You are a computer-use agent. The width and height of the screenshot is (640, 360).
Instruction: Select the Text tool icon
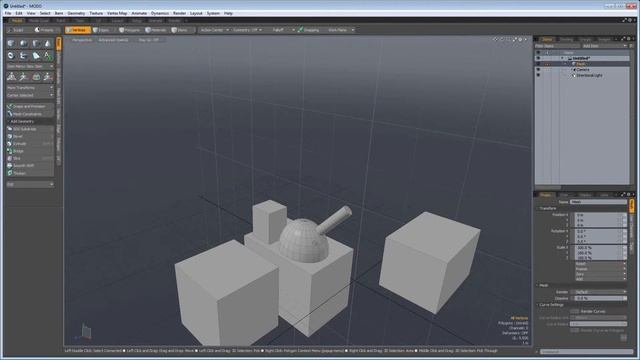(48, 56)
